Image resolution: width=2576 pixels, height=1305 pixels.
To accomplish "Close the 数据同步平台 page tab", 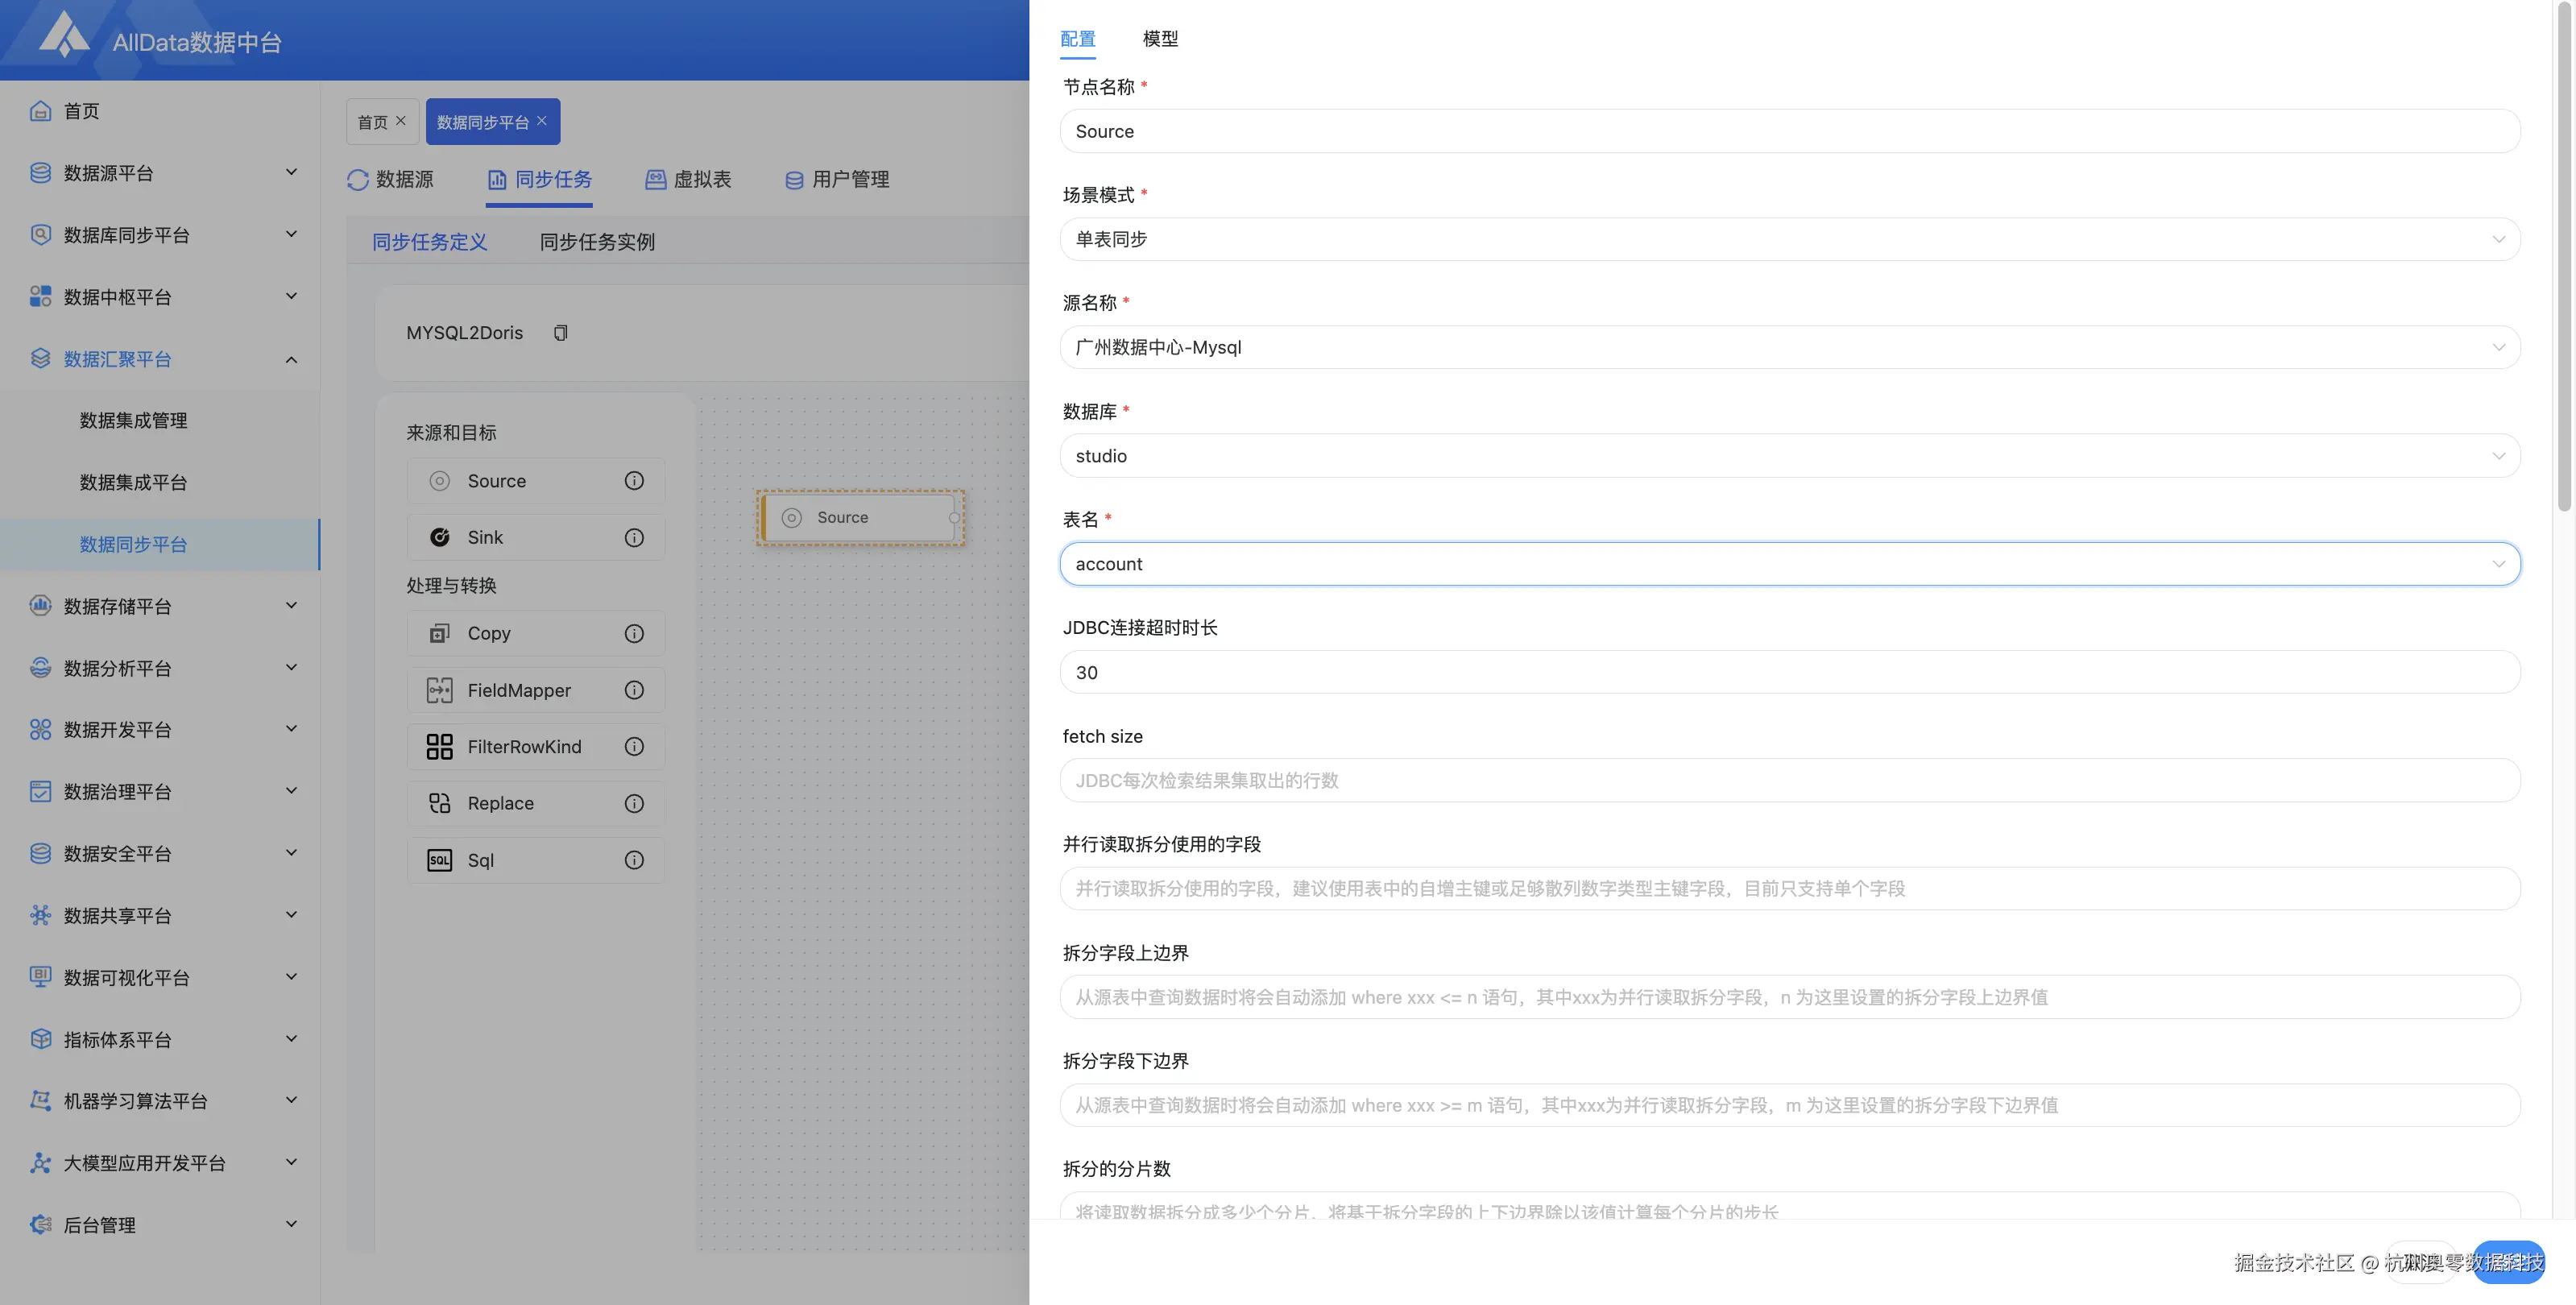I will tap(542, 120).
